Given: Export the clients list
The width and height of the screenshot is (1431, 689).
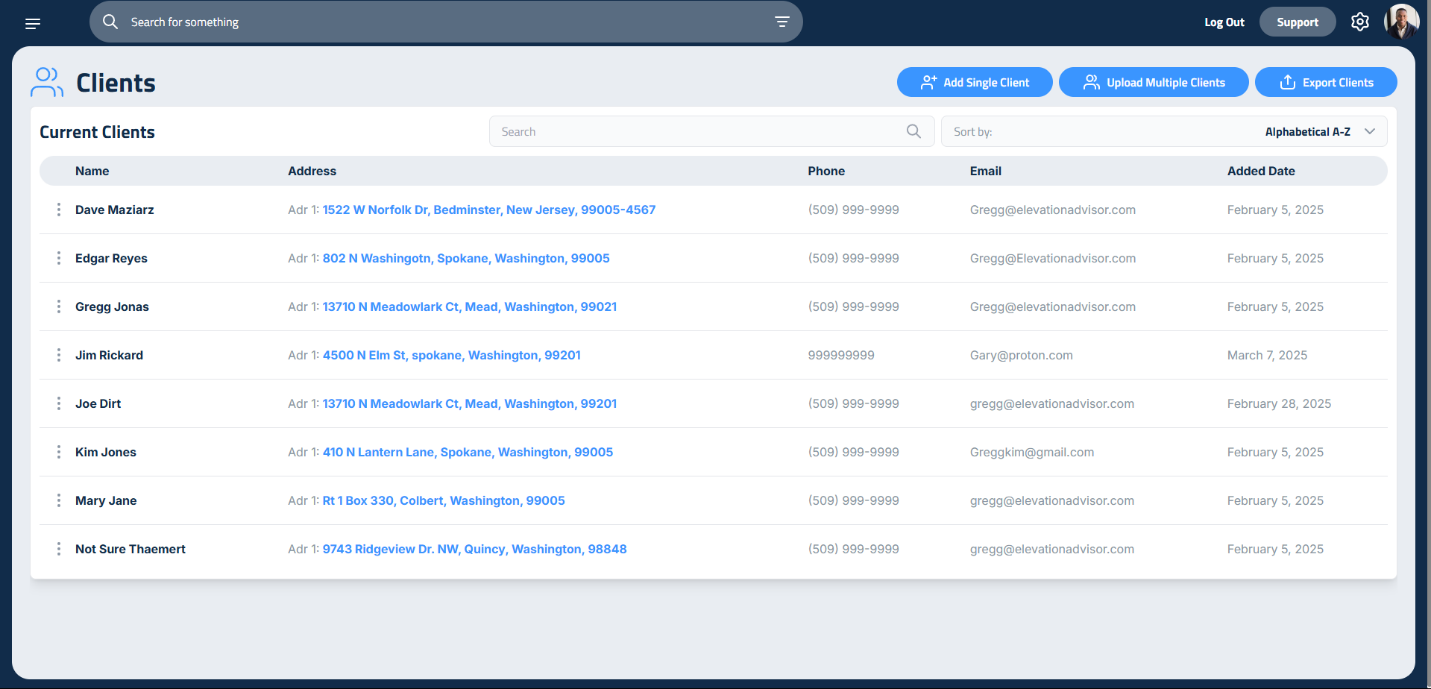Looking at the screenshot, I should pyautogui.click(x=1325, y=83).
